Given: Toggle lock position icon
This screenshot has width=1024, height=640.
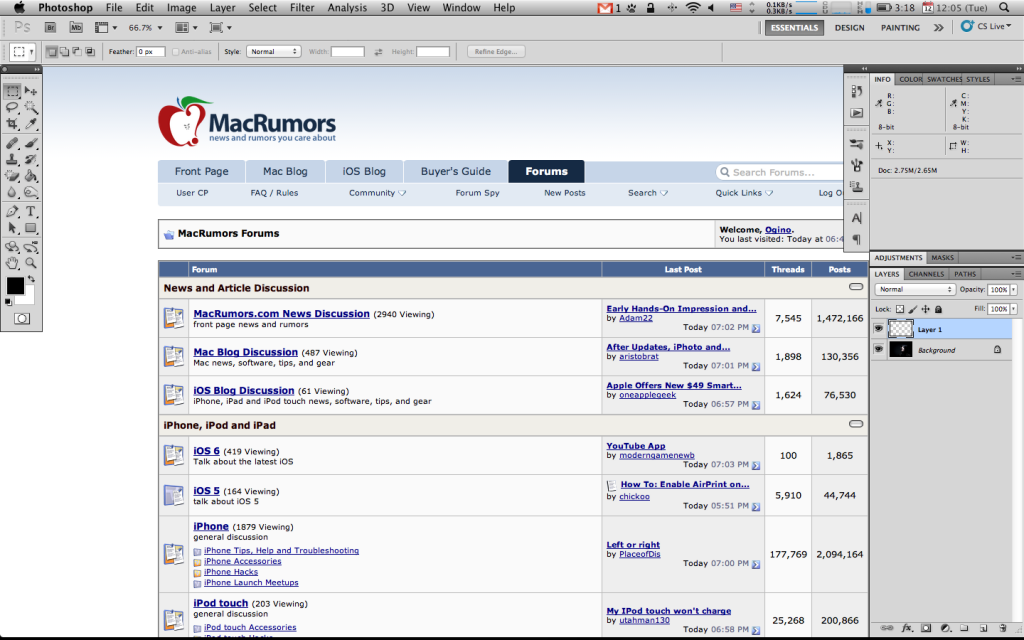Looking at the screenshot, I should 925,309.
